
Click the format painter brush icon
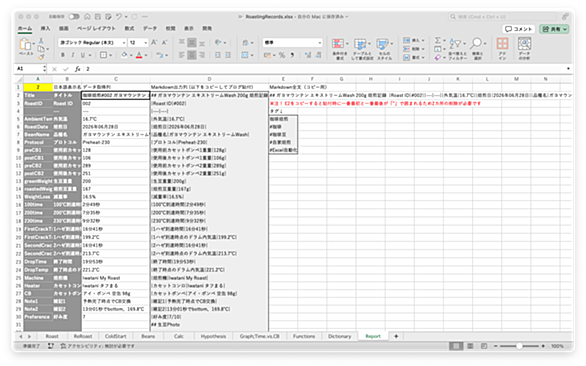(x=41, y=57)
